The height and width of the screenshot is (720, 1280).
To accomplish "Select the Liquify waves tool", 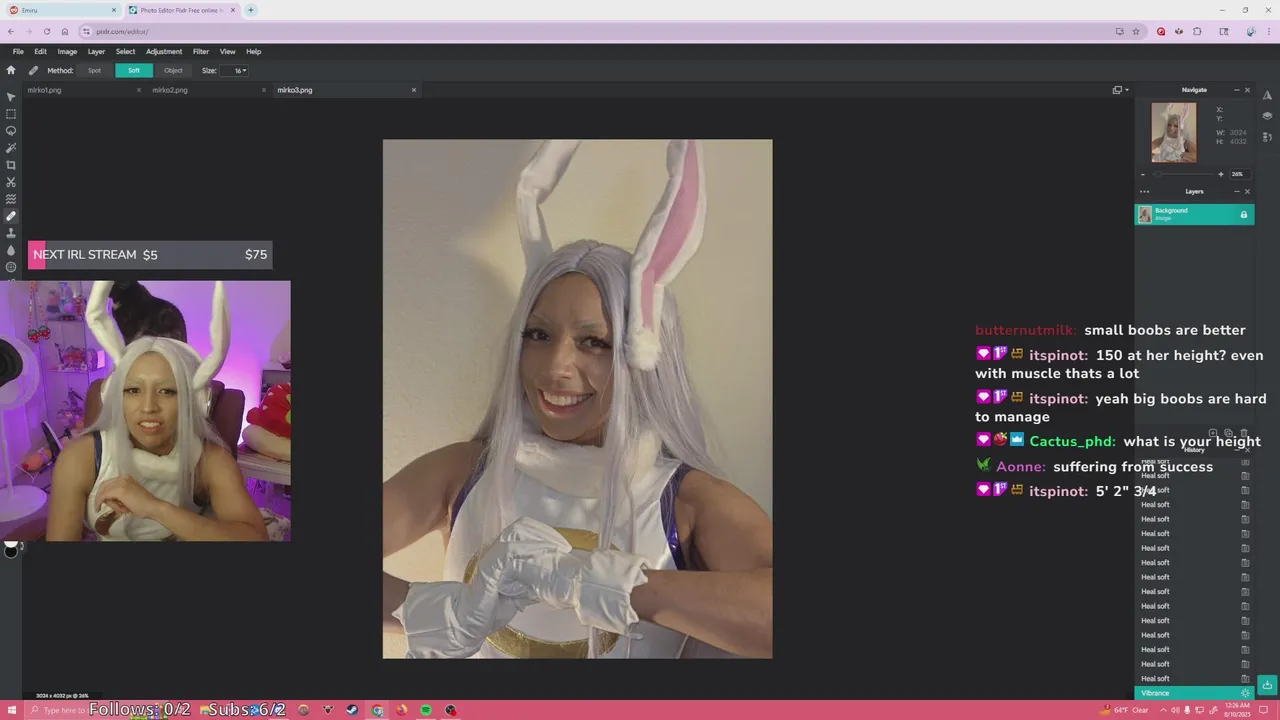I will [11, 199].
